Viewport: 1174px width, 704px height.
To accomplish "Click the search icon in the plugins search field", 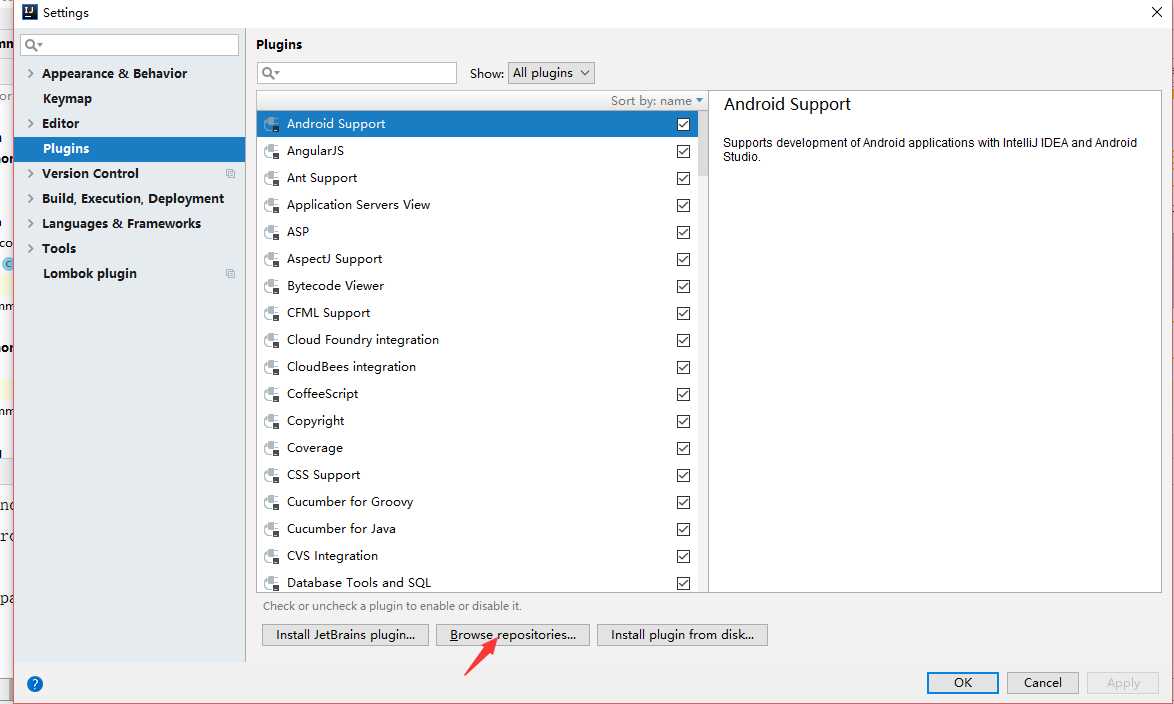I will tap(270, 73).
